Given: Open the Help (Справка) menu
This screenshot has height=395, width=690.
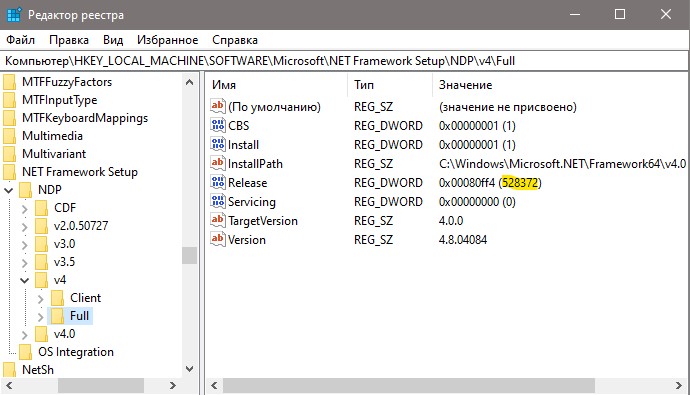Looking at the screenshot, I should (235, 40).
